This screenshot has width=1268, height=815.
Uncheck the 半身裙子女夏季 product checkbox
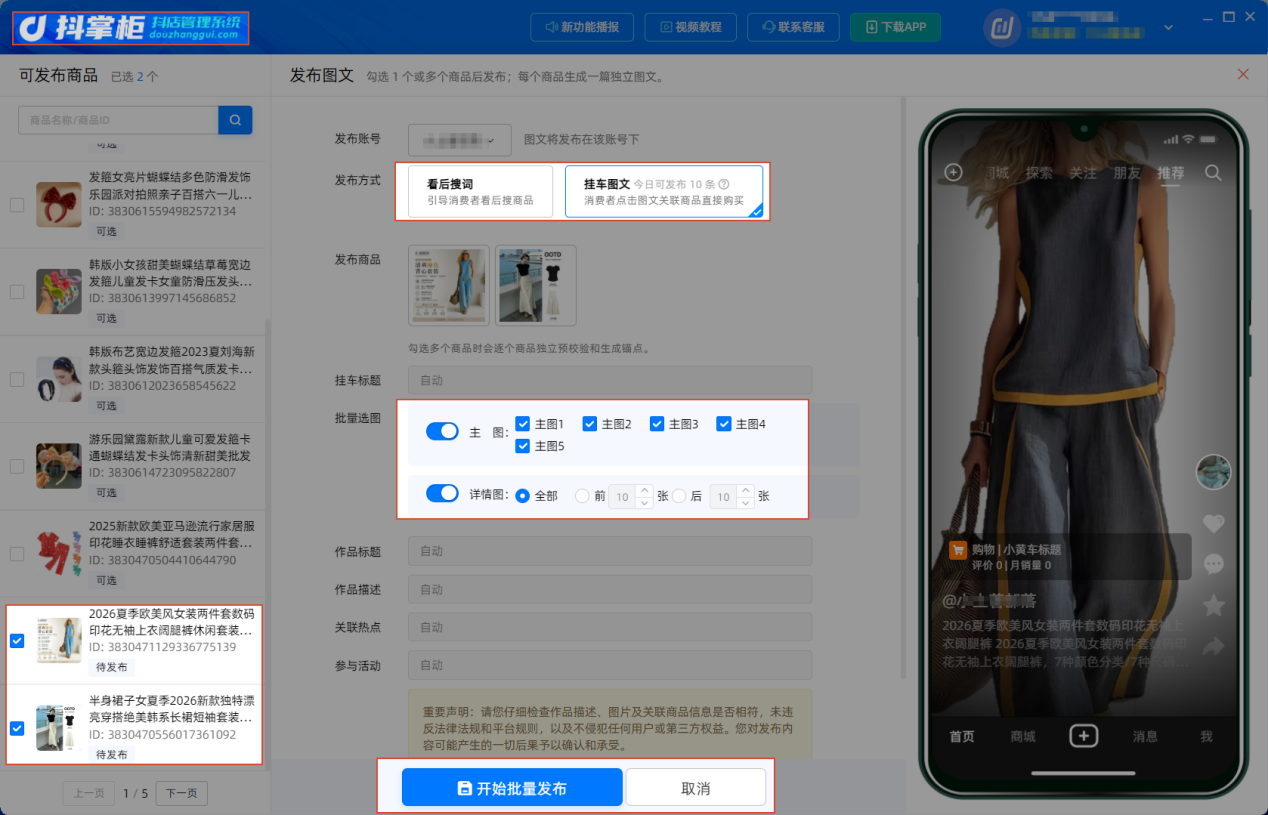[17, 728]
